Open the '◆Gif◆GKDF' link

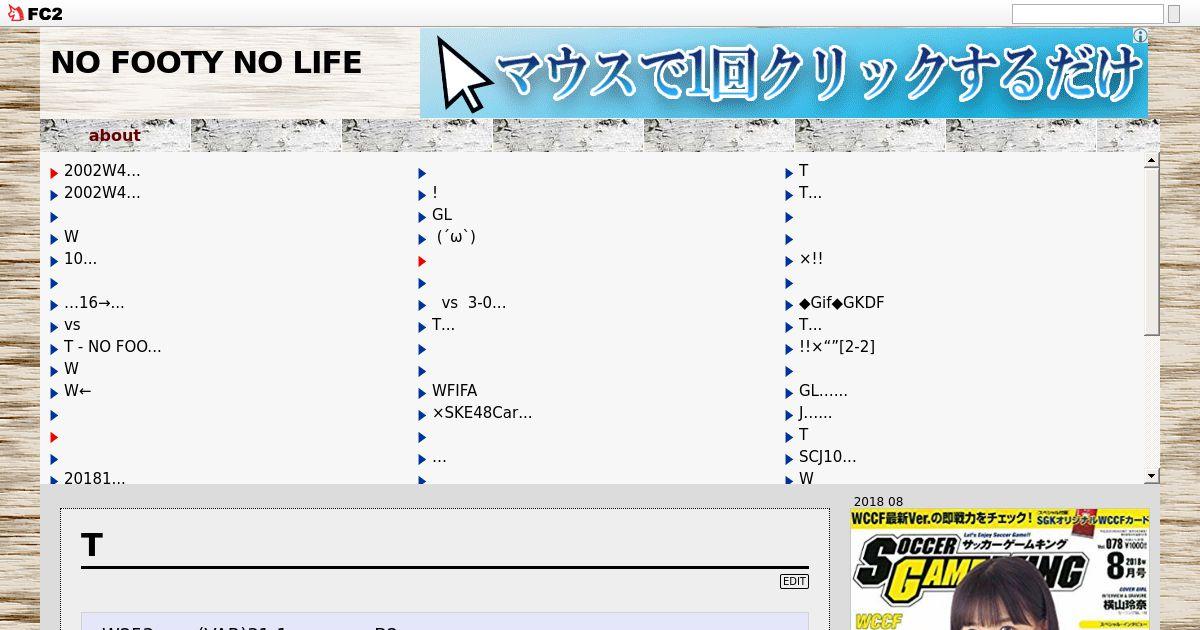[x=841, y=302]
